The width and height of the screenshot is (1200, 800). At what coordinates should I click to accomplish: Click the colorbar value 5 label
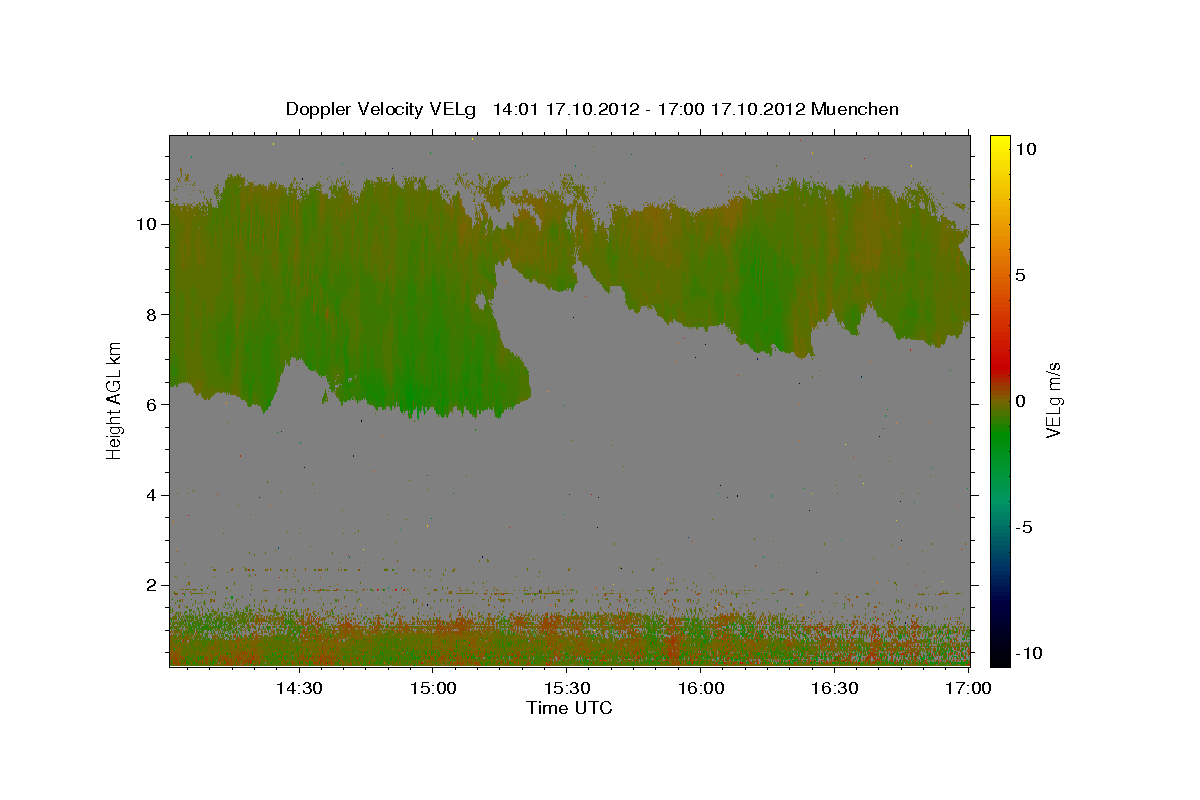coord(1020,274)
